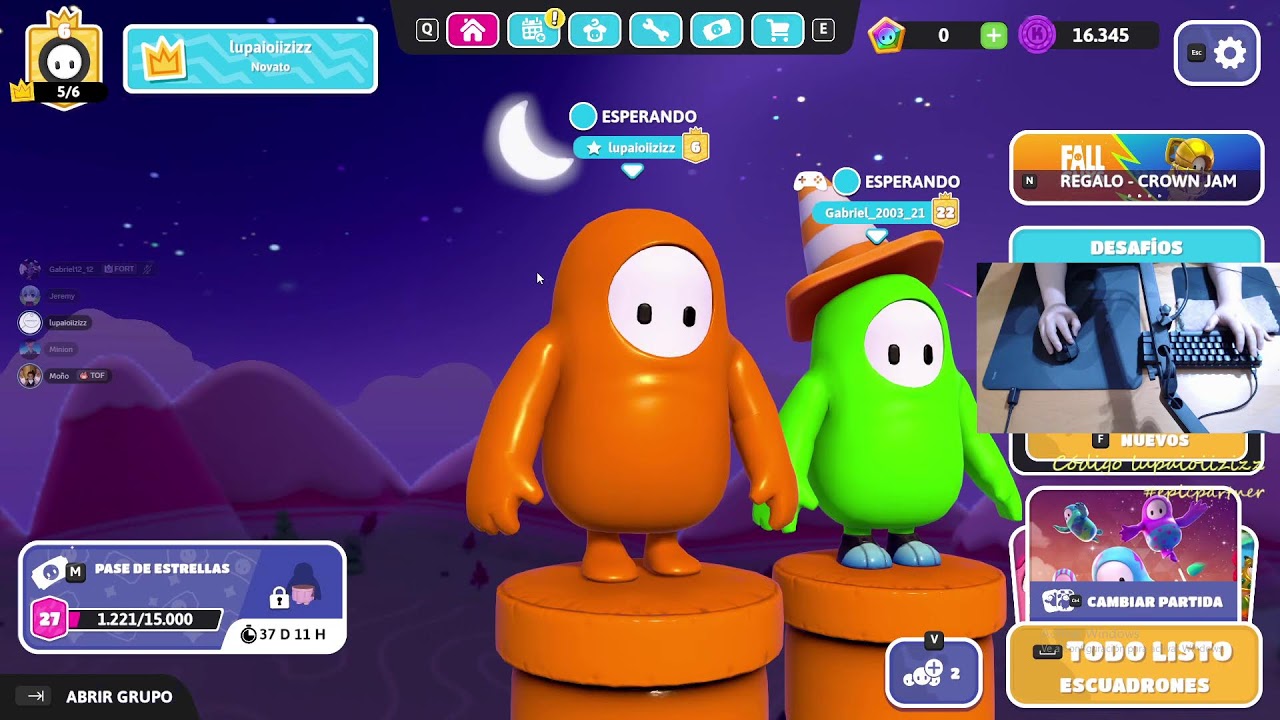1280x720 pixels.
Task: Click the crown rank badge showing 5/6
Action: click(64, 58)
